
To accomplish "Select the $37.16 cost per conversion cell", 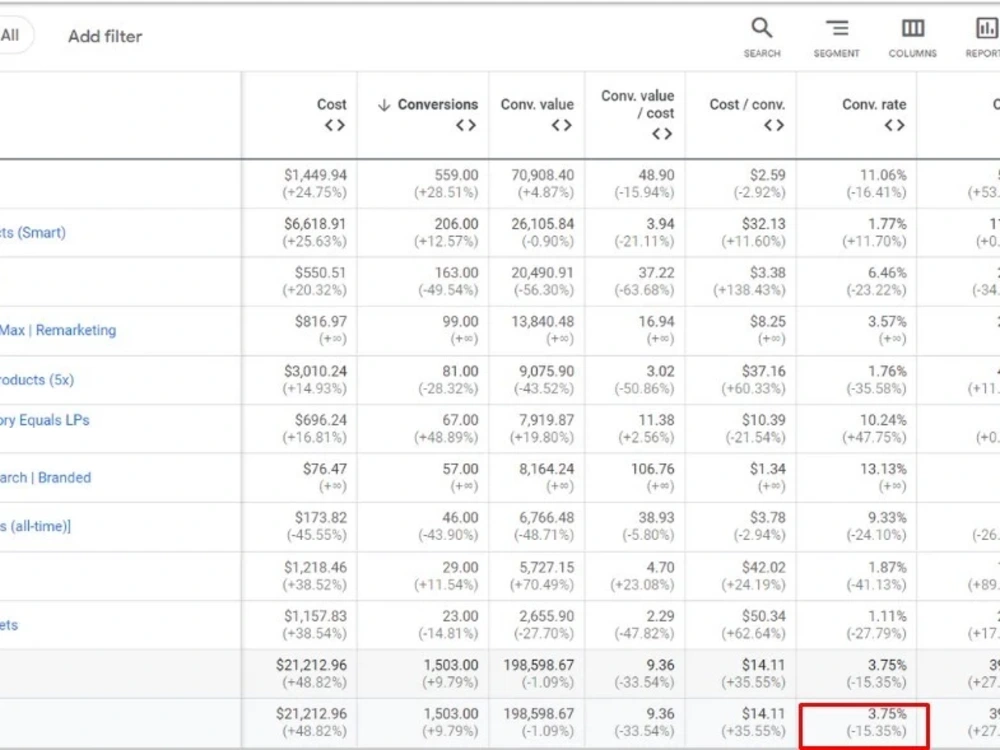I will coord(741,380).
